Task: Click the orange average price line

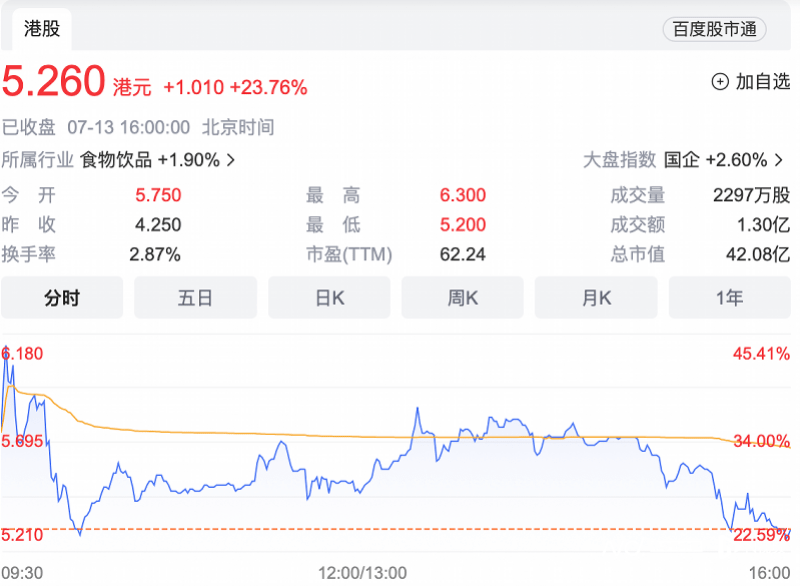Action: (300, 434)
